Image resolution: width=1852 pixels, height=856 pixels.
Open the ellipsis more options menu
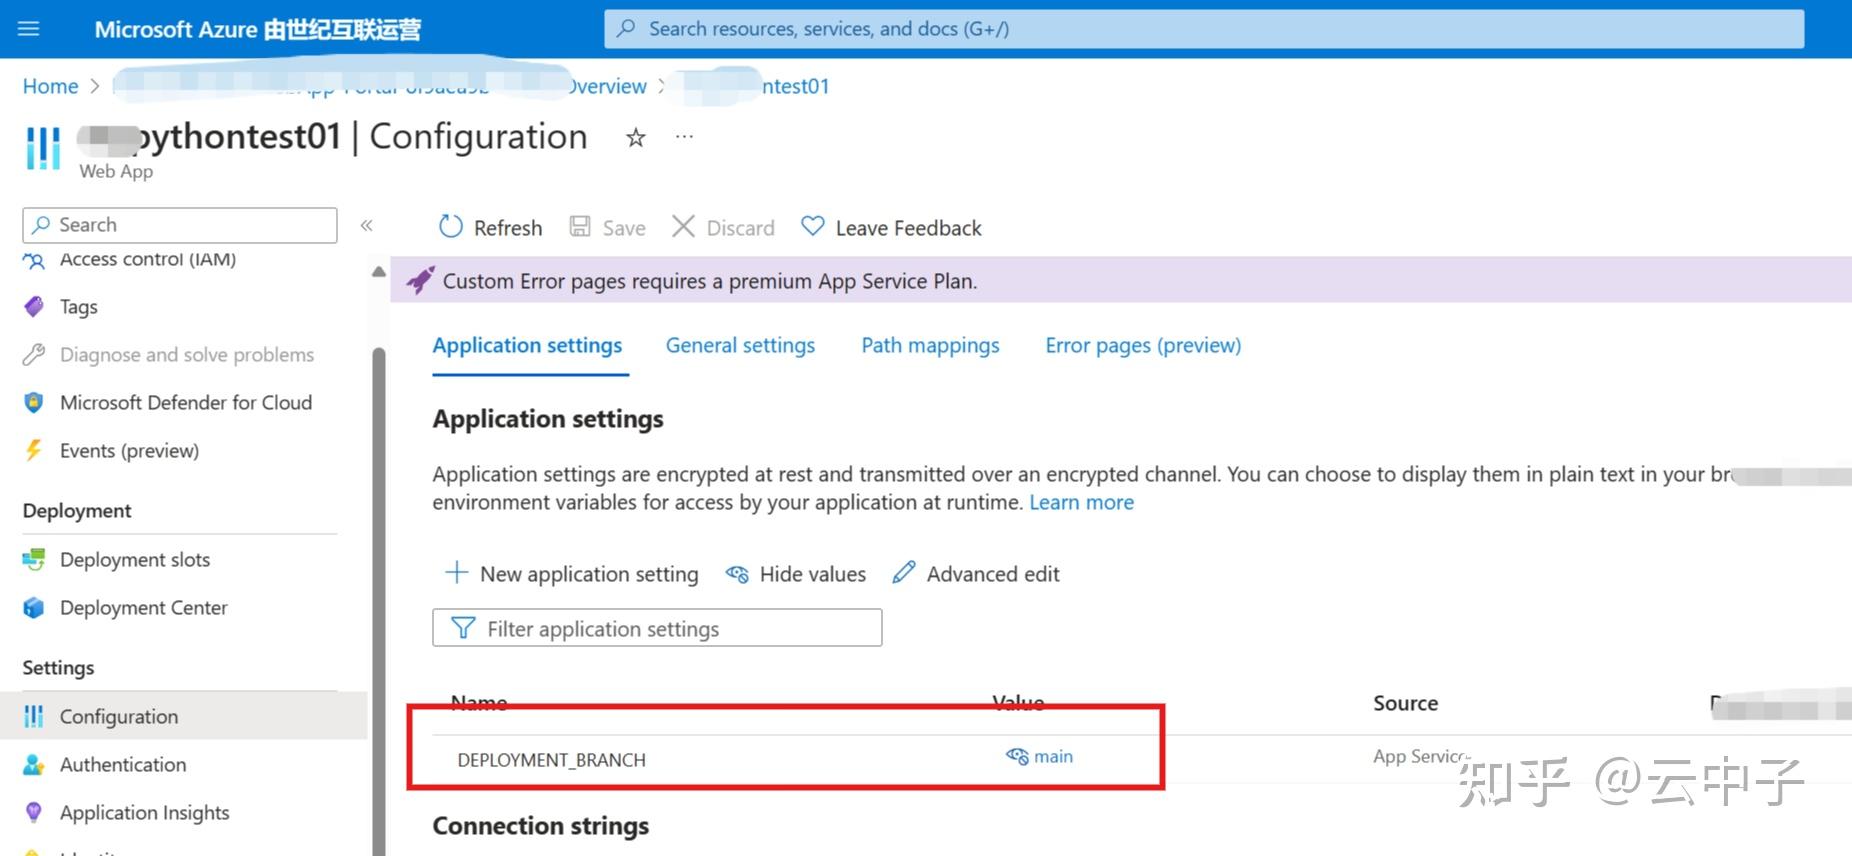pos(684,136)
